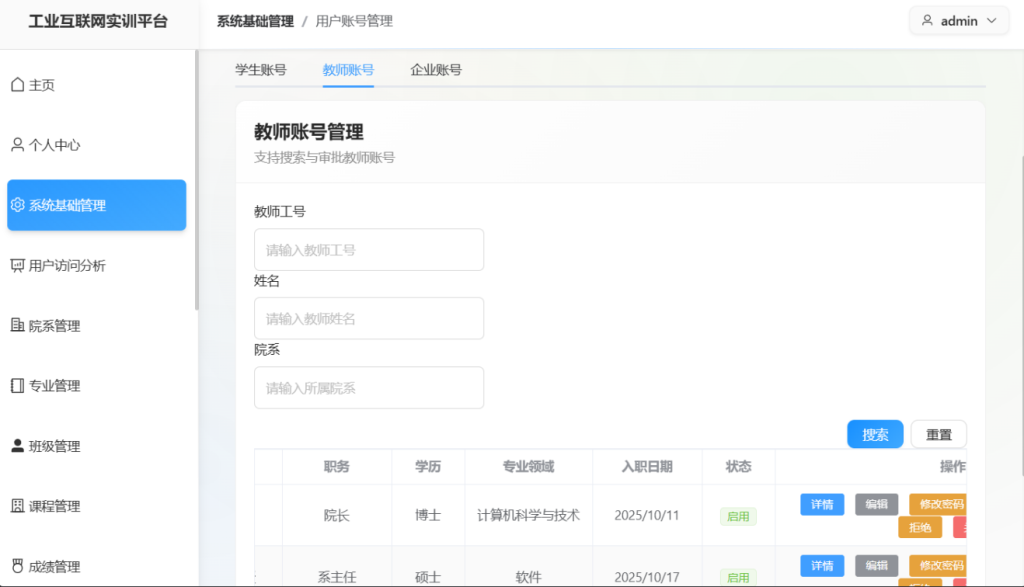This screenshot has height=587, width=1024.
Task: Click the person icon for 个人中心
Action: point(17,145)
